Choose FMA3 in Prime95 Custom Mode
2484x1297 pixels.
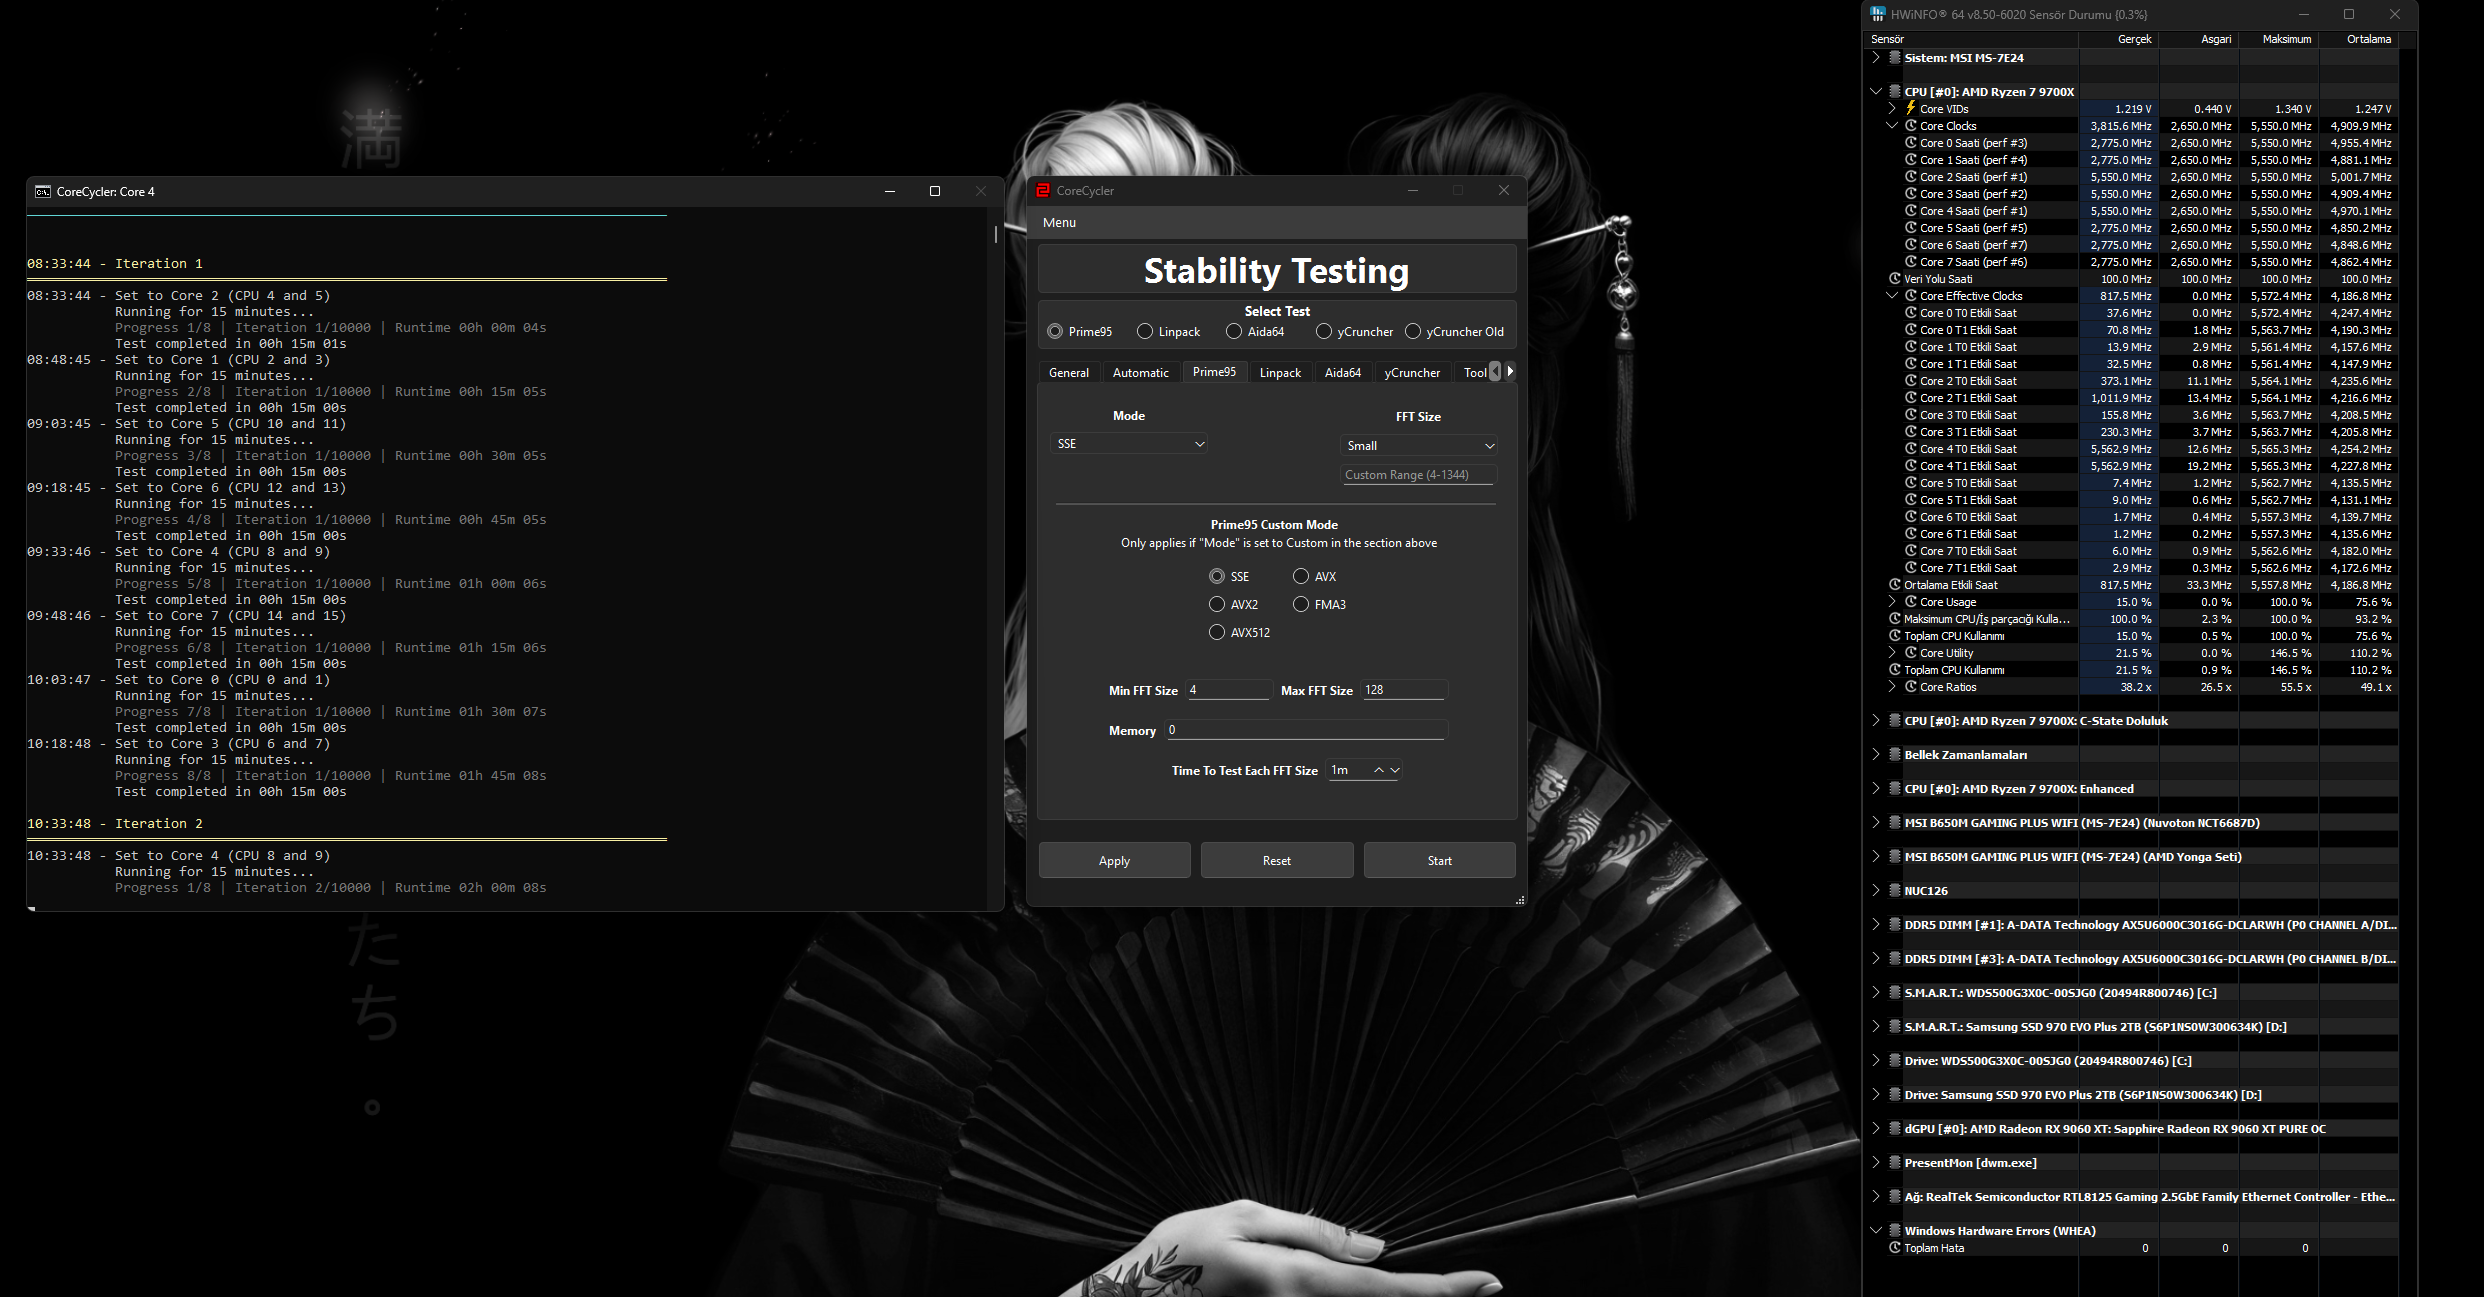(x=1301, y=604)
